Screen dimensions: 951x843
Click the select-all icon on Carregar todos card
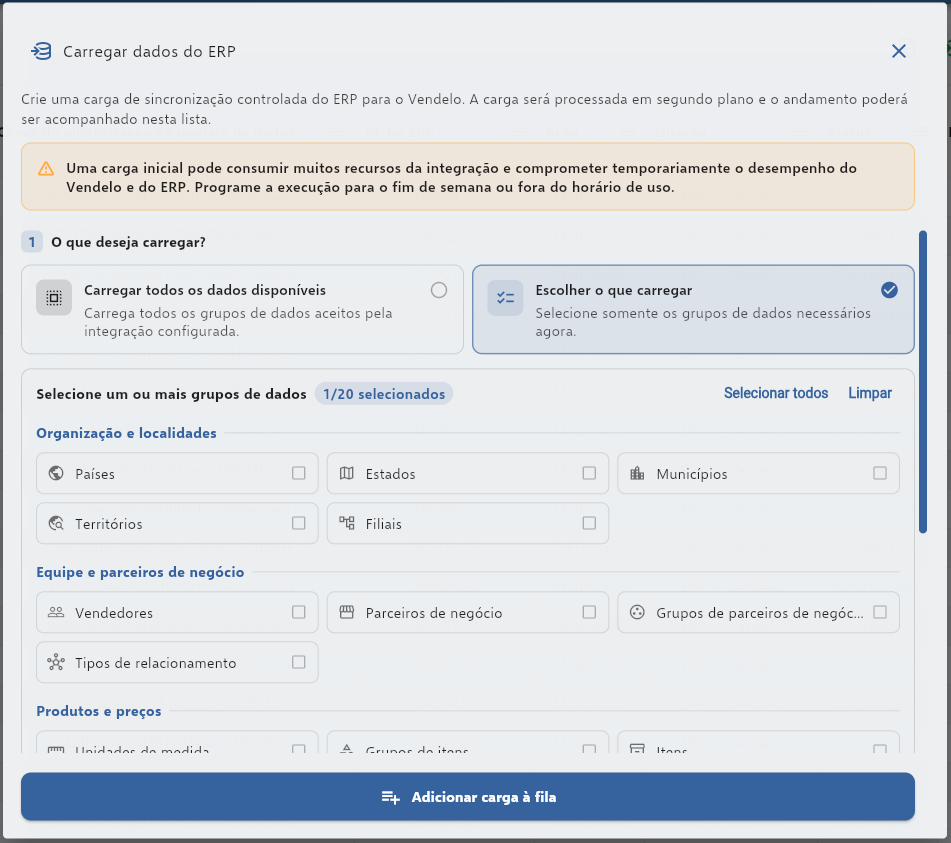[54, 298]
